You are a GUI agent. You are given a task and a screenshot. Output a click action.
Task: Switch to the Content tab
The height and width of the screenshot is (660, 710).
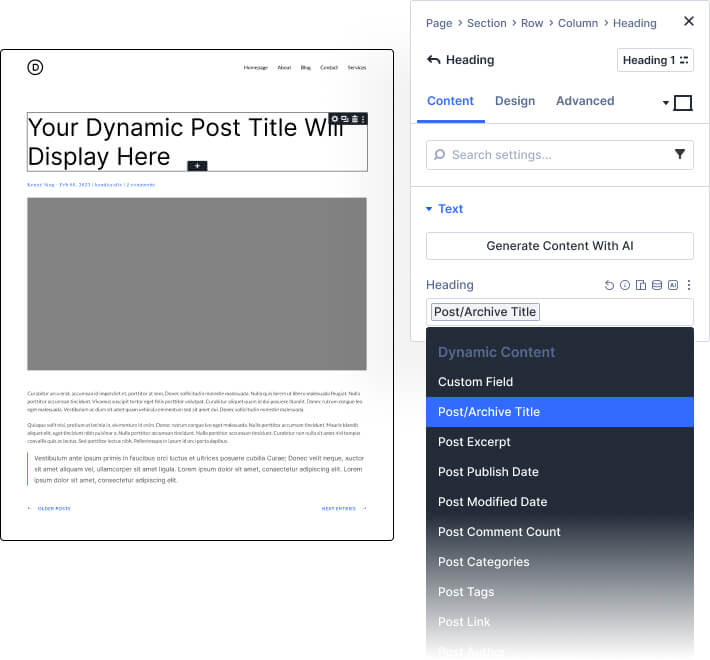[450, 101]
